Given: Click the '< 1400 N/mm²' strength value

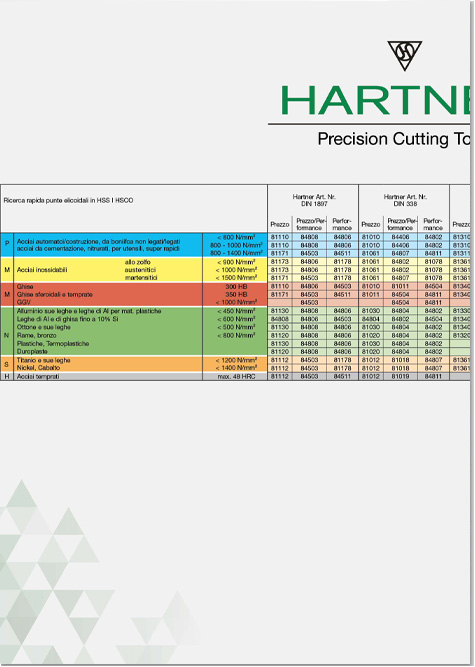Looking at the screenshot, I should pos(236,368).
